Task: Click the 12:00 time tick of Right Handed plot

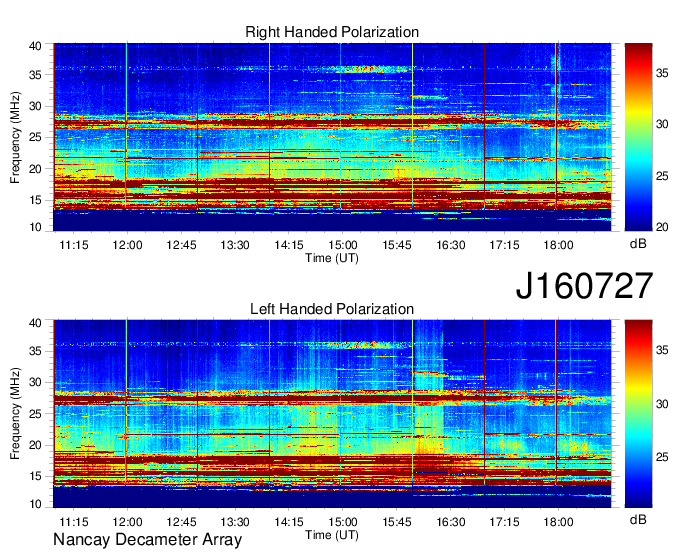Action: click(128, 245)
